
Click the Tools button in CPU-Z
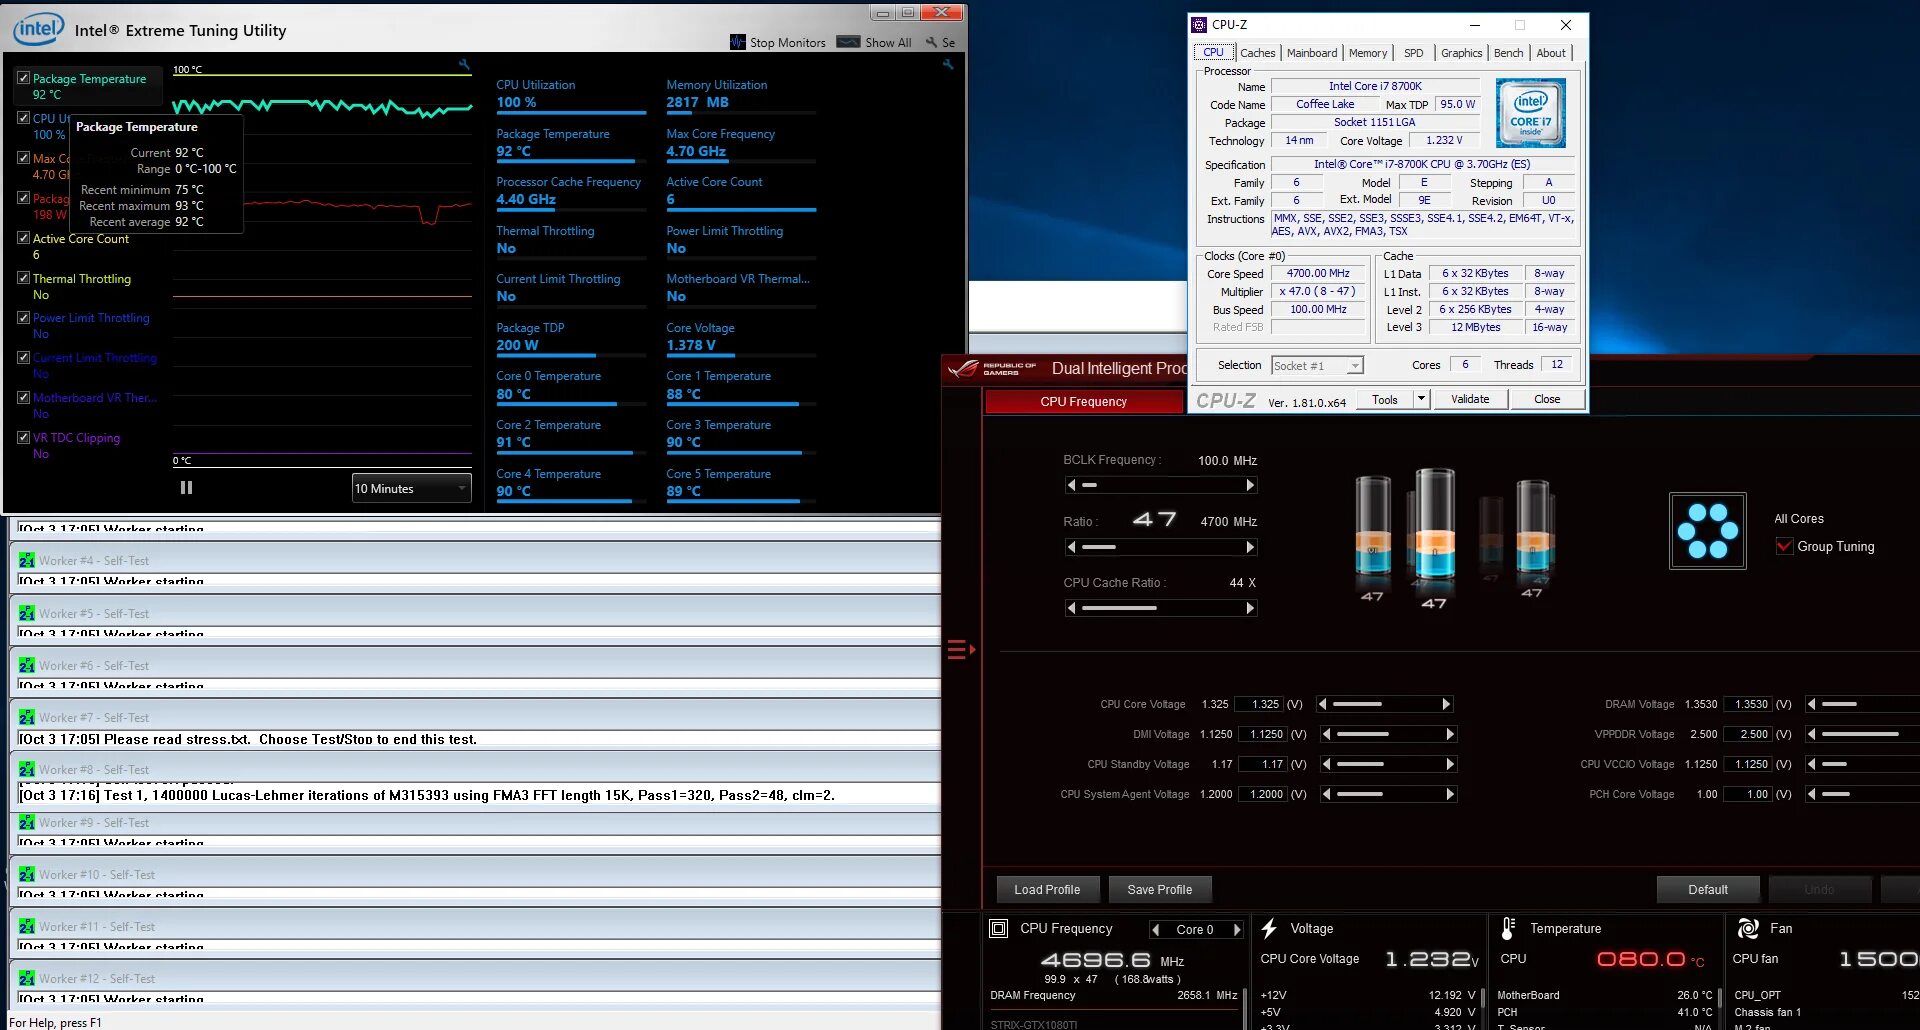pos(1384,399)
